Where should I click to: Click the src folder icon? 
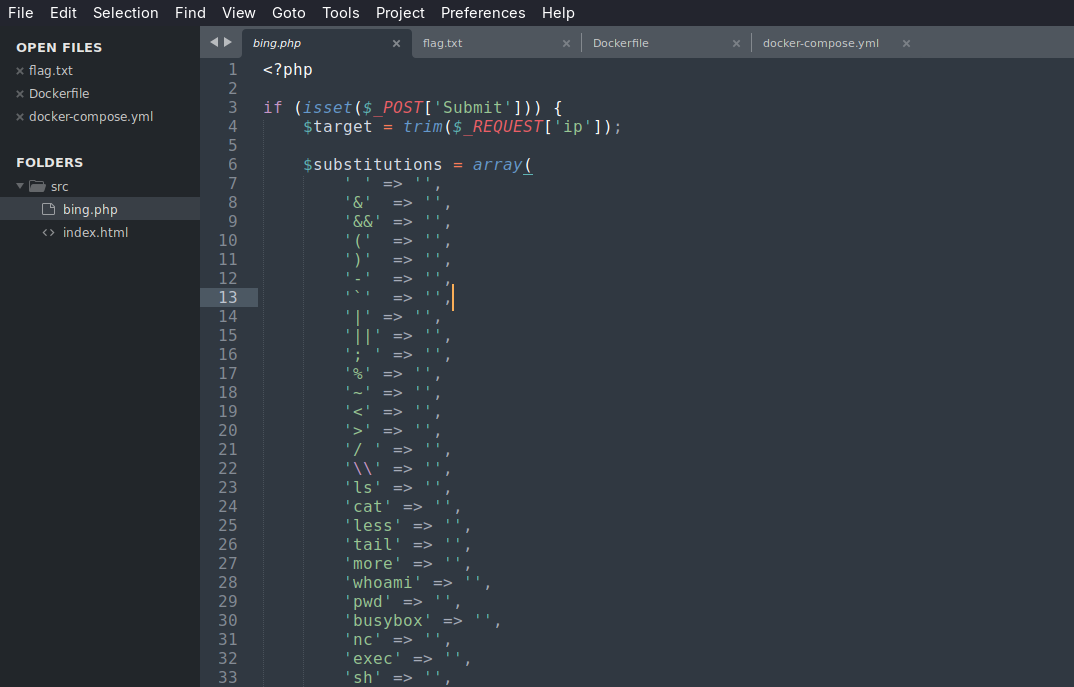pyautogui.click(x=37, y=186)
